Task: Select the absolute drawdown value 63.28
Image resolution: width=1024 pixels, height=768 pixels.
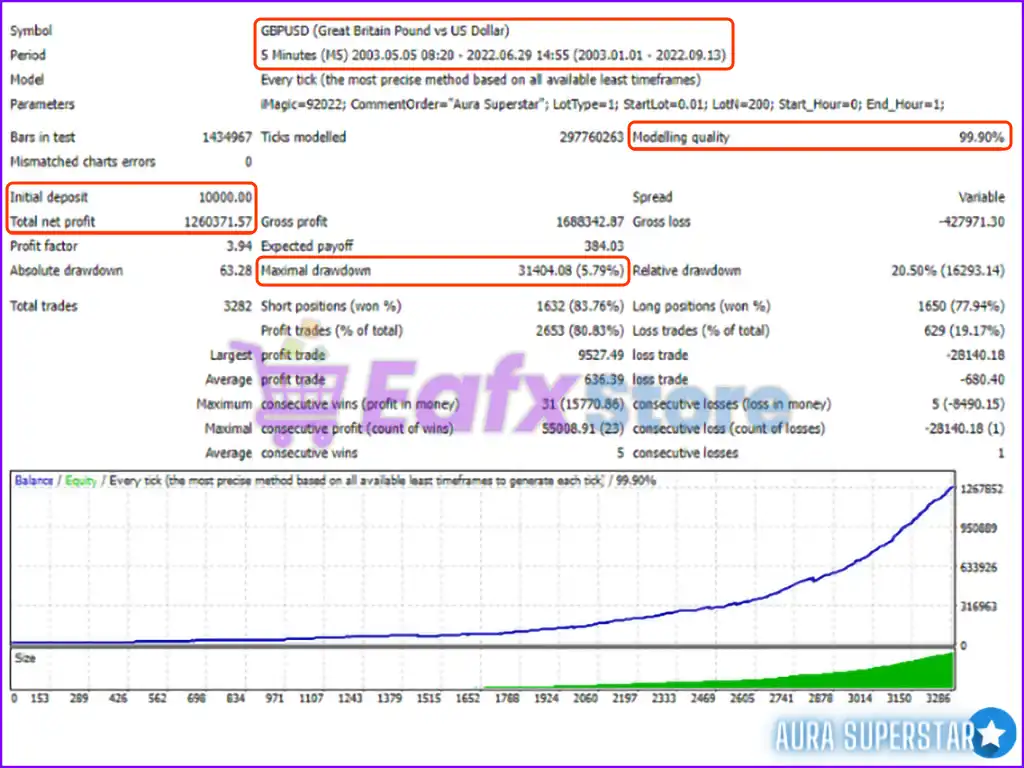Action: coord(236,270)
